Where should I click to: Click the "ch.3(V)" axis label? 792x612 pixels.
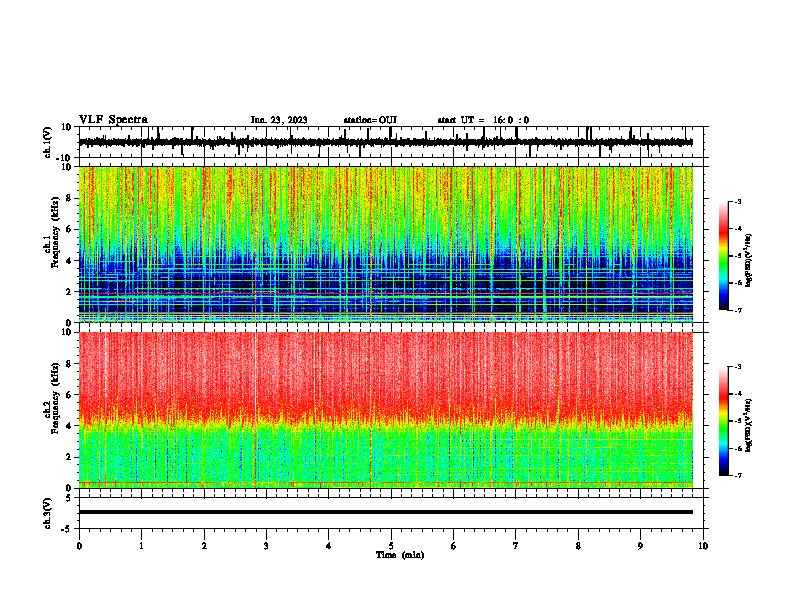pos(47,513)
